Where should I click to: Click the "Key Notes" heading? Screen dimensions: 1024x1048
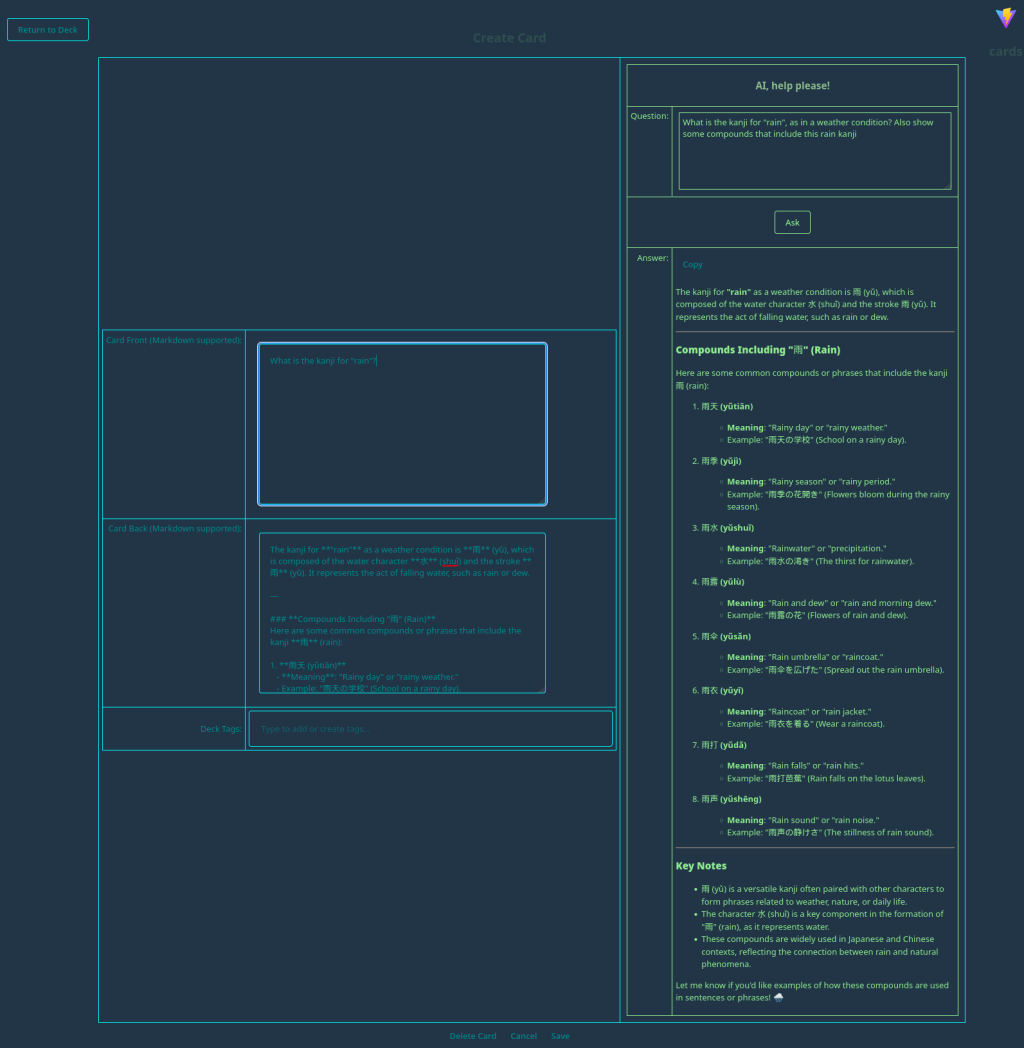tap(701, 866)
